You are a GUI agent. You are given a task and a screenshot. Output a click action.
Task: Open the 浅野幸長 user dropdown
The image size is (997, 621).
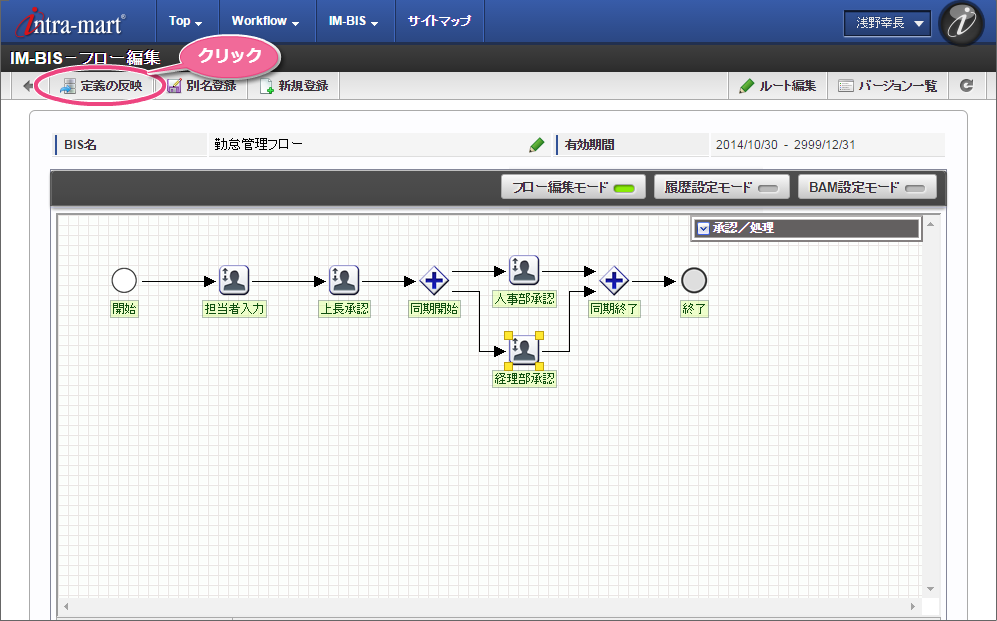tap(888, 24)
